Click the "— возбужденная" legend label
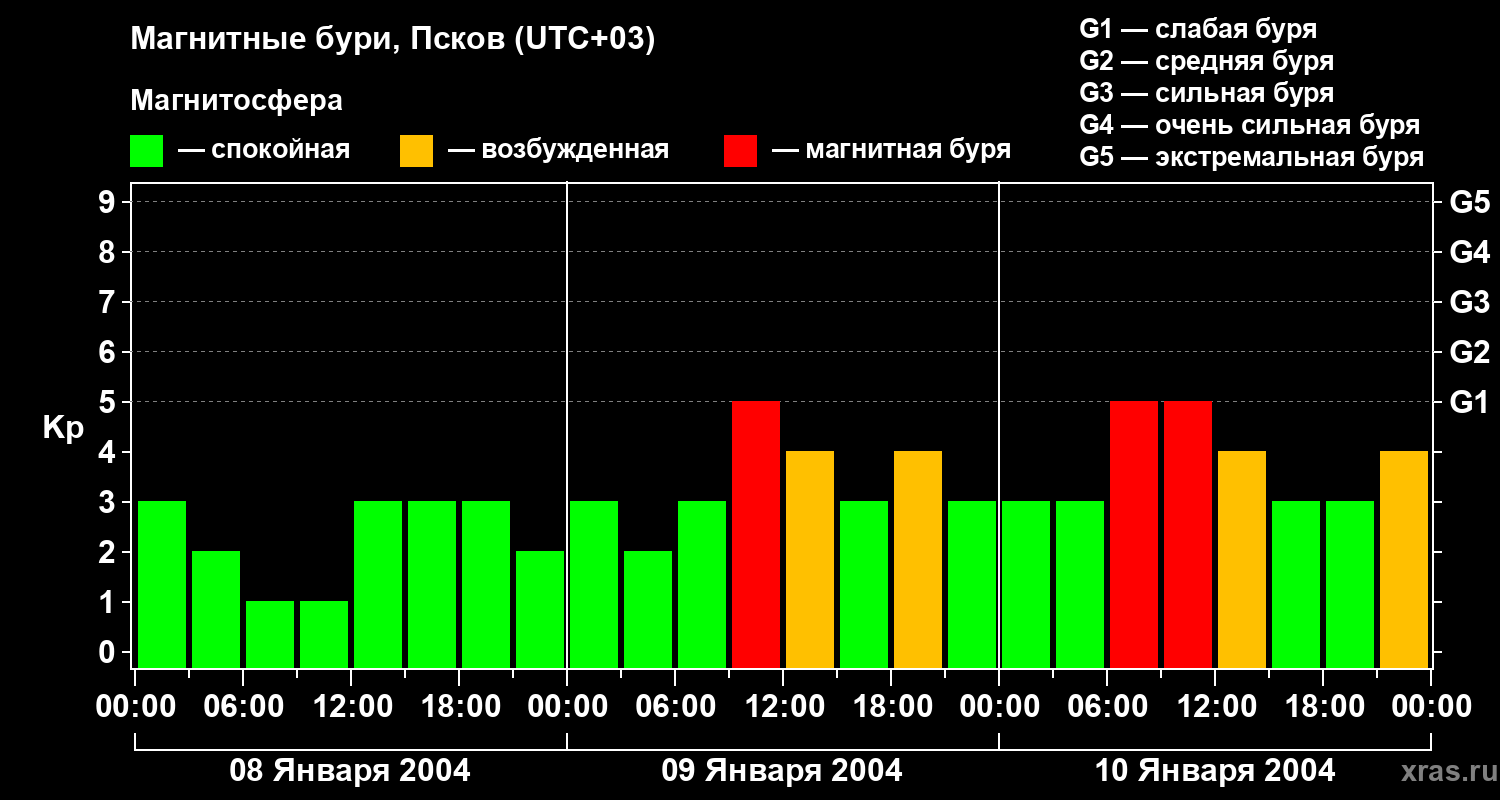The width and height of the screenshot is (1500, 800). tap(558, 150)
